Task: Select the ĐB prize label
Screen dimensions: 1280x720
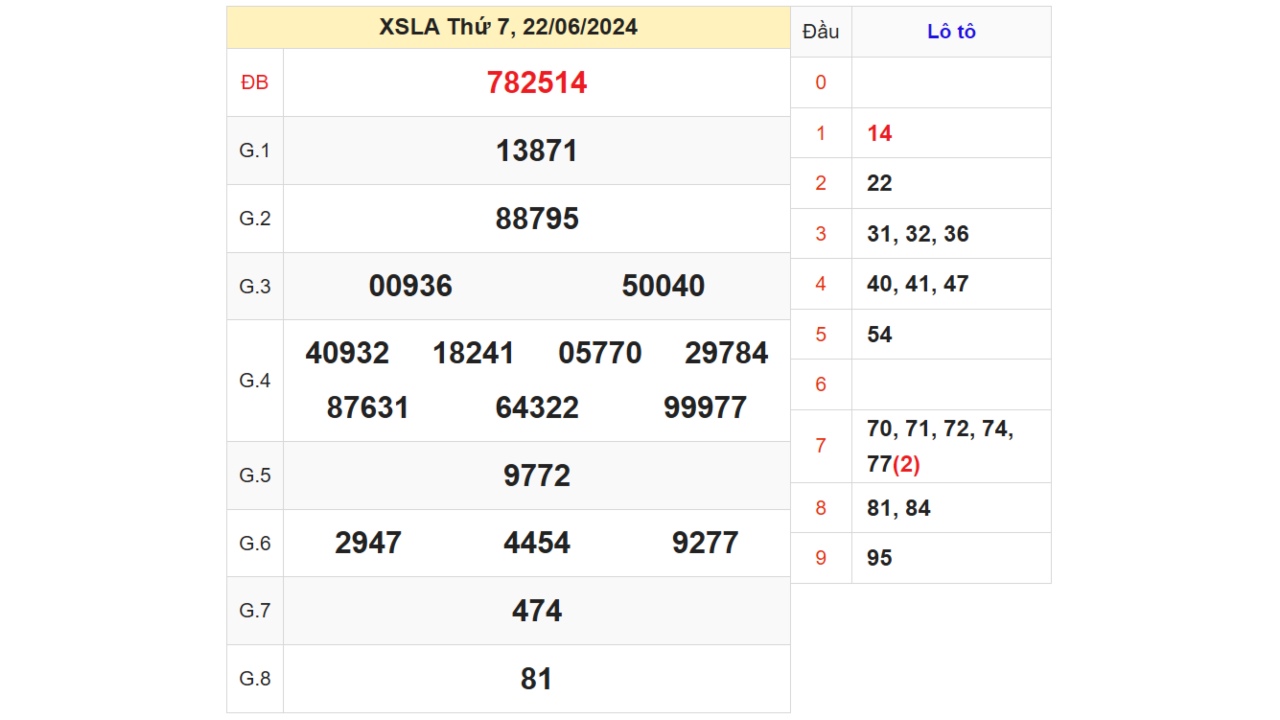Action: point(255,83)
